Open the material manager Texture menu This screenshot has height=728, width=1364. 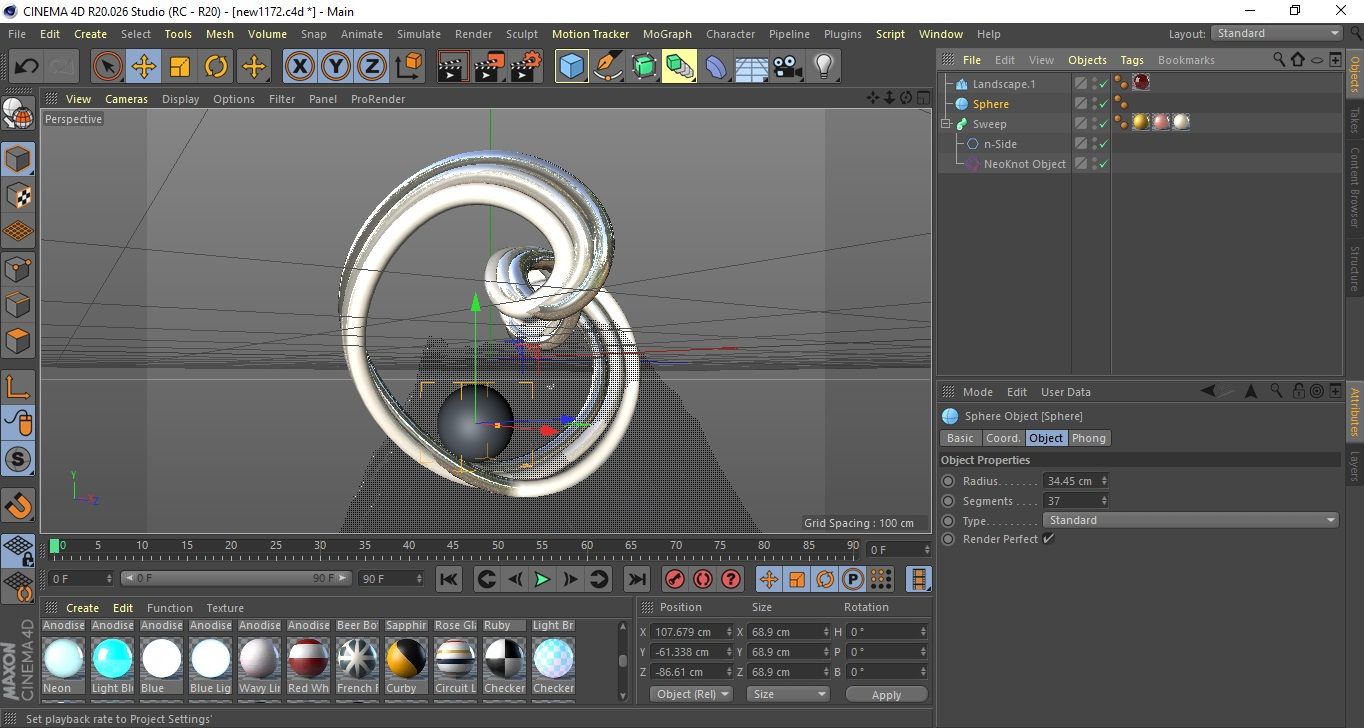pyautogui.click(x=225, y=608)
